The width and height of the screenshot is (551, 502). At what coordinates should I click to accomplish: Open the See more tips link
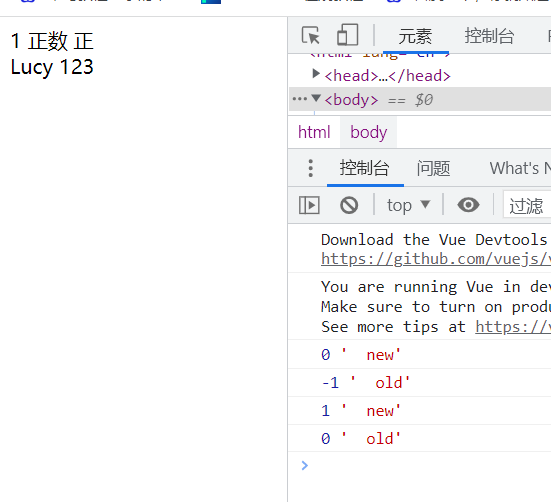point(513,327)
